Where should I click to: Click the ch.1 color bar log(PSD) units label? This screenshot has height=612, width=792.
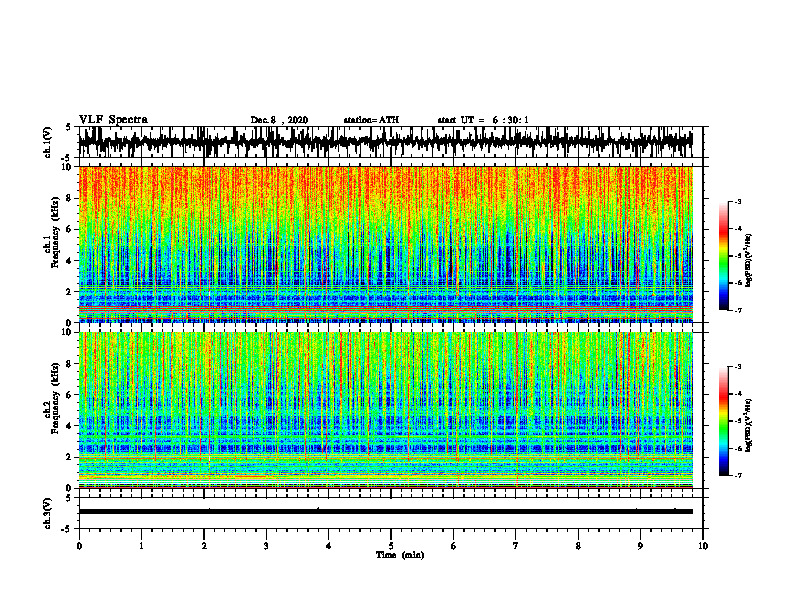(x=749, y=261)
